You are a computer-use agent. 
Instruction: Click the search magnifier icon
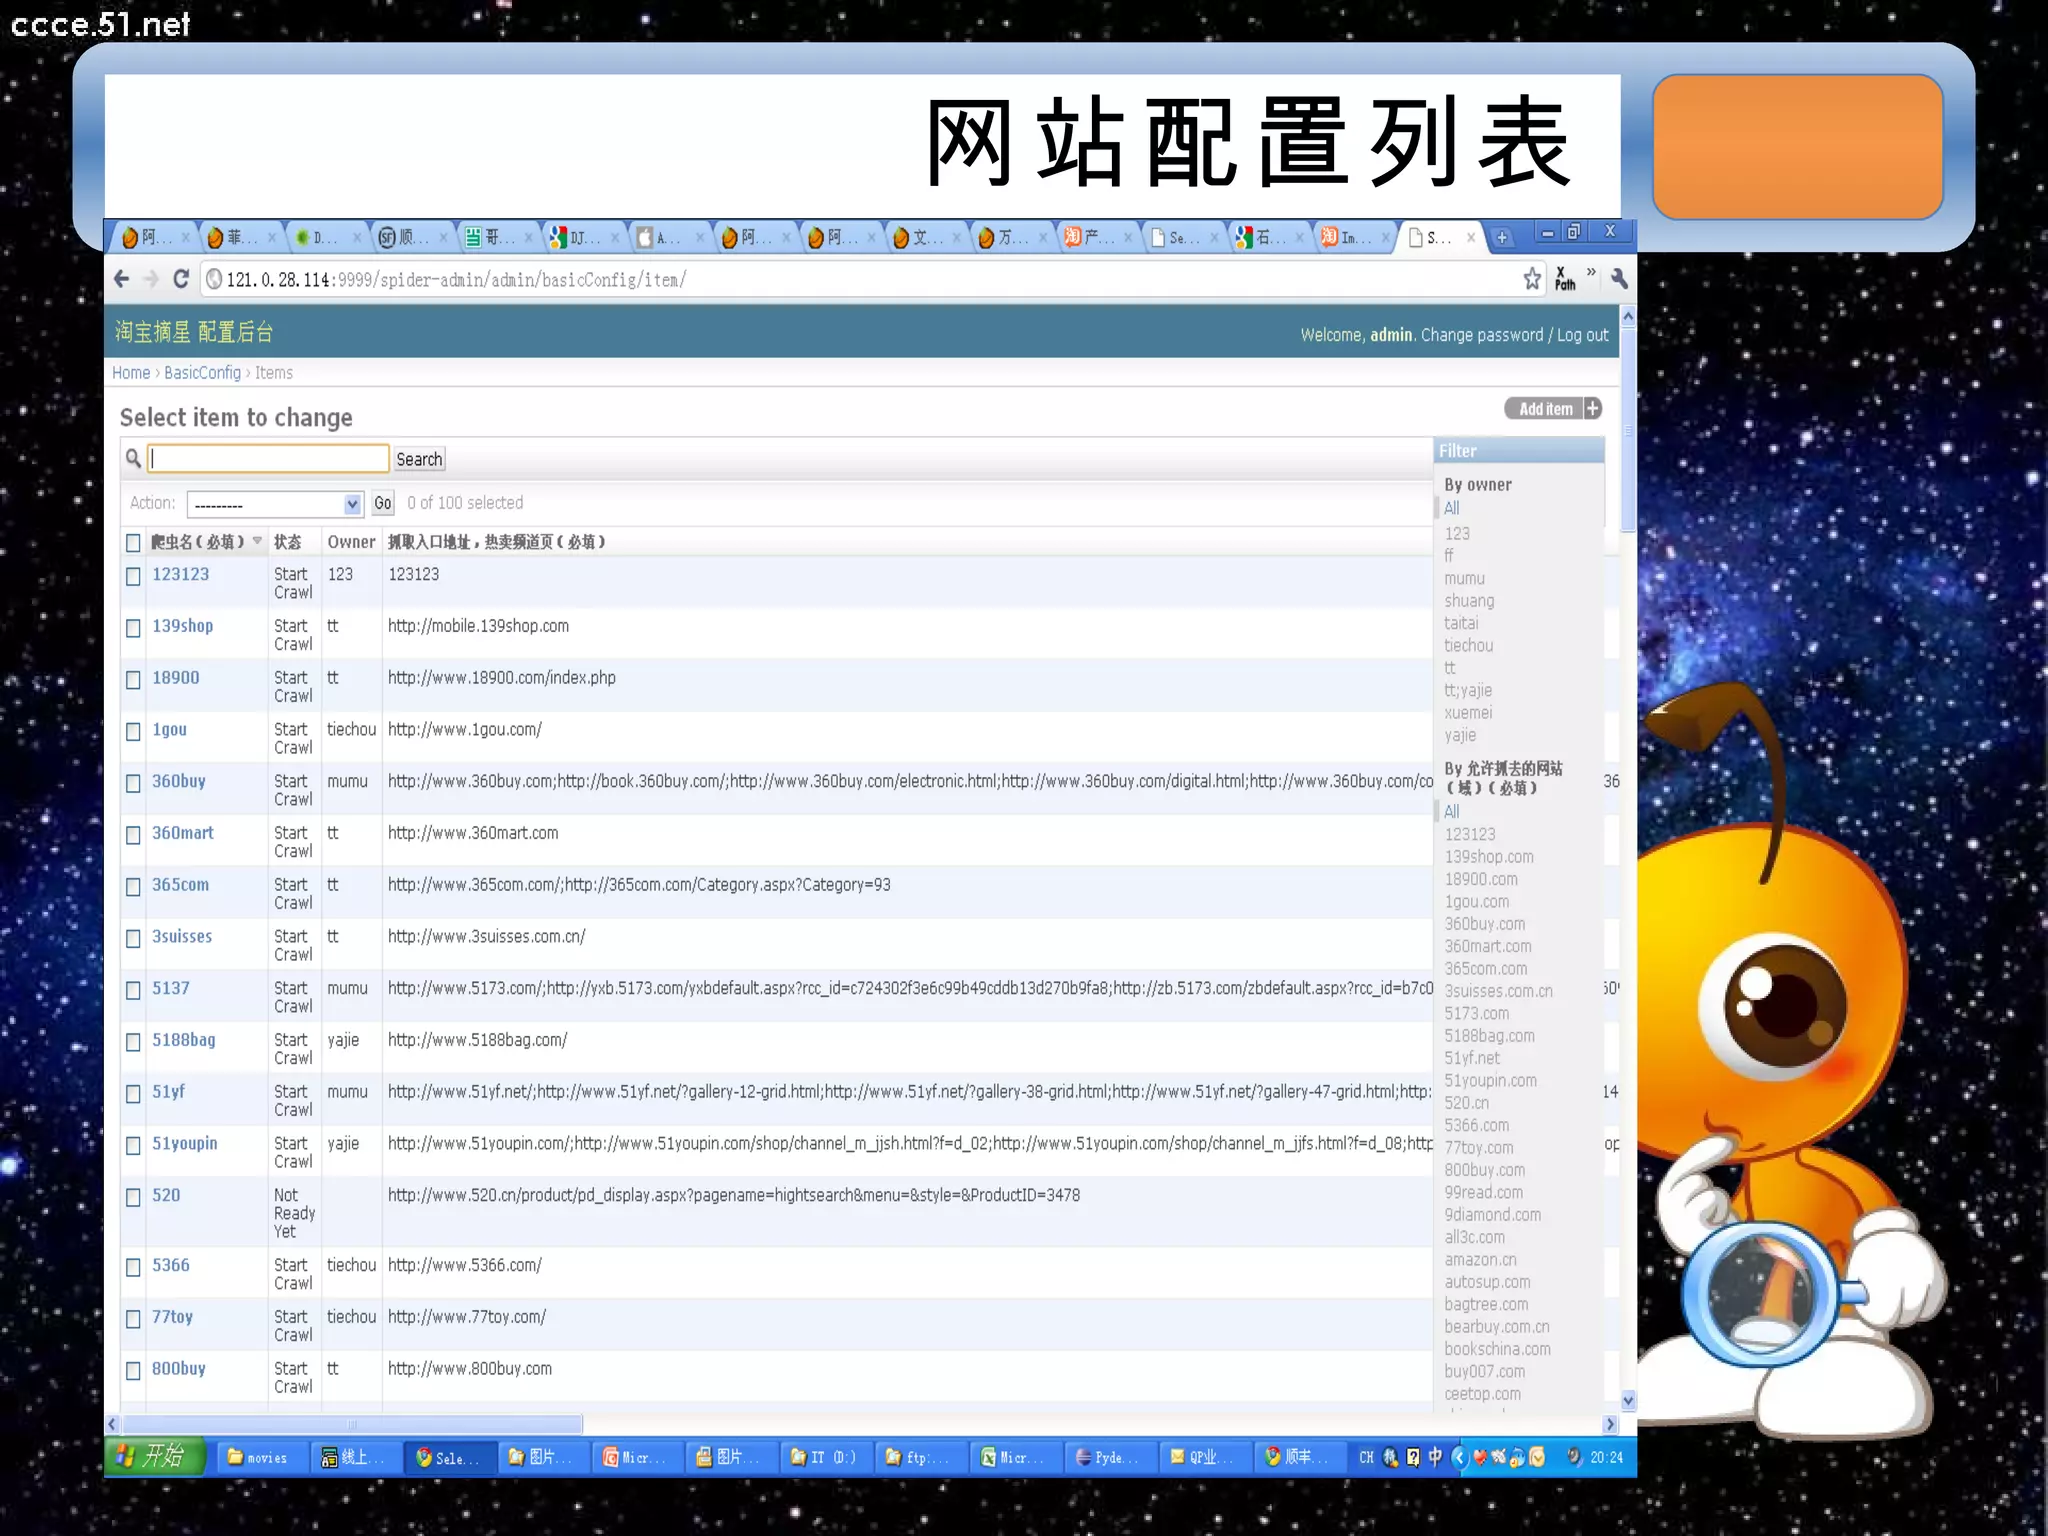[x=133, y=458]
